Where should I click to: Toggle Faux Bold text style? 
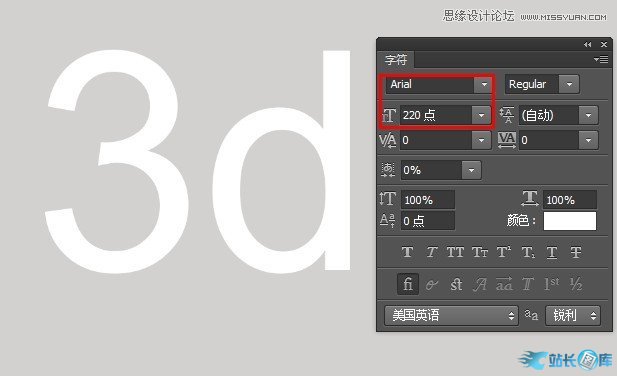pos(407,252)
